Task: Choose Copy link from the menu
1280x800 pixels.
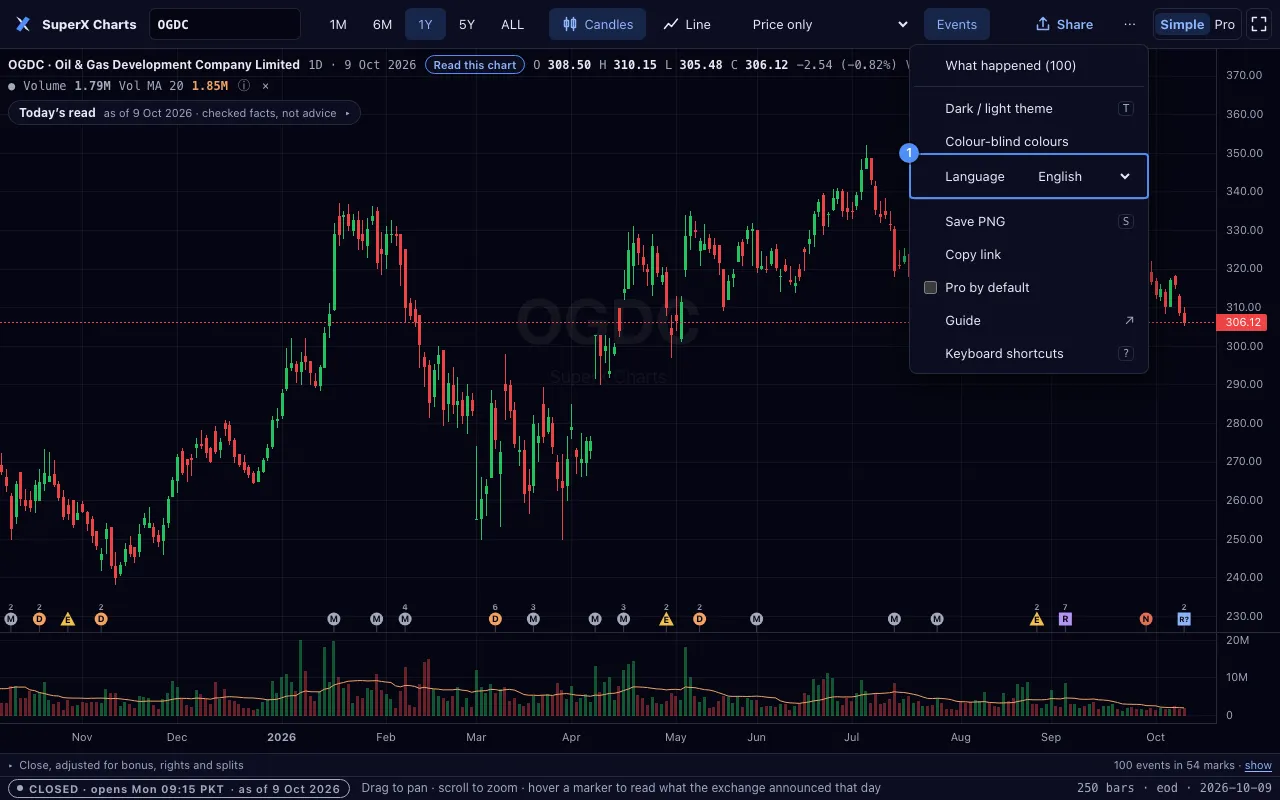Action: click(x=1029, y=254)
